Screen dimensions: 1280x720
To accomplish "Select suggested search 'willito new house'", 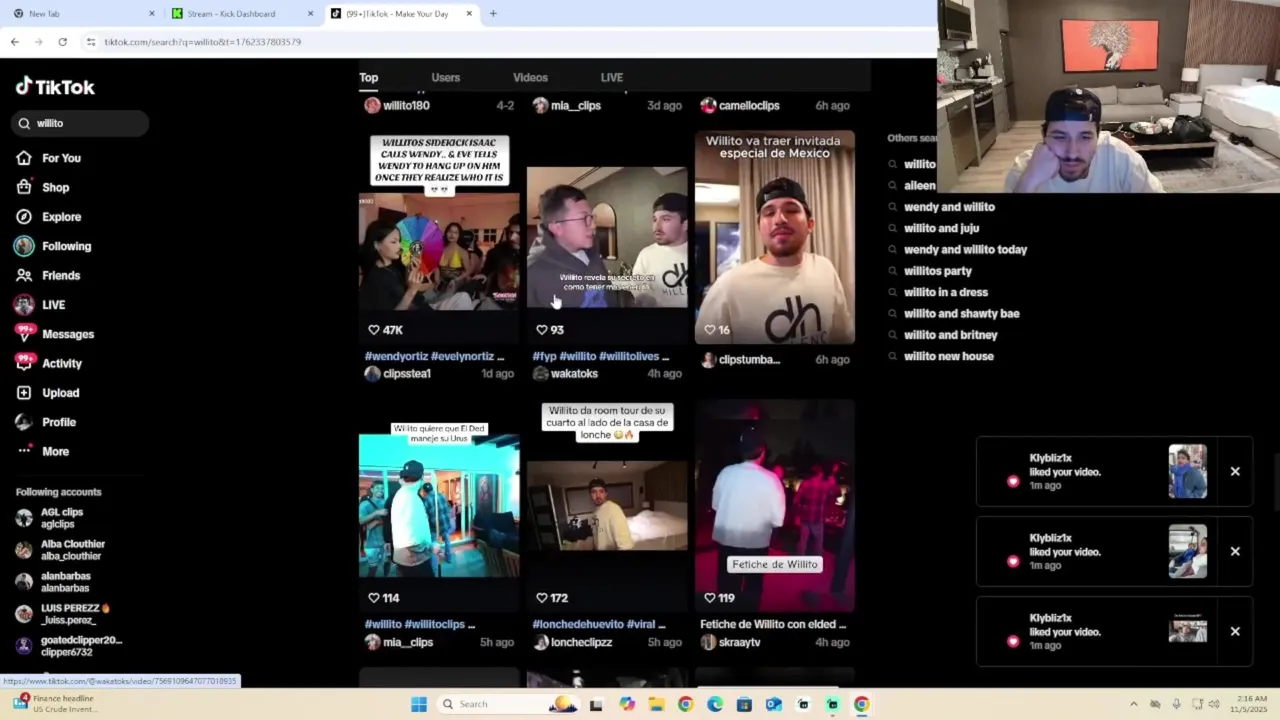I will point(949,356).
